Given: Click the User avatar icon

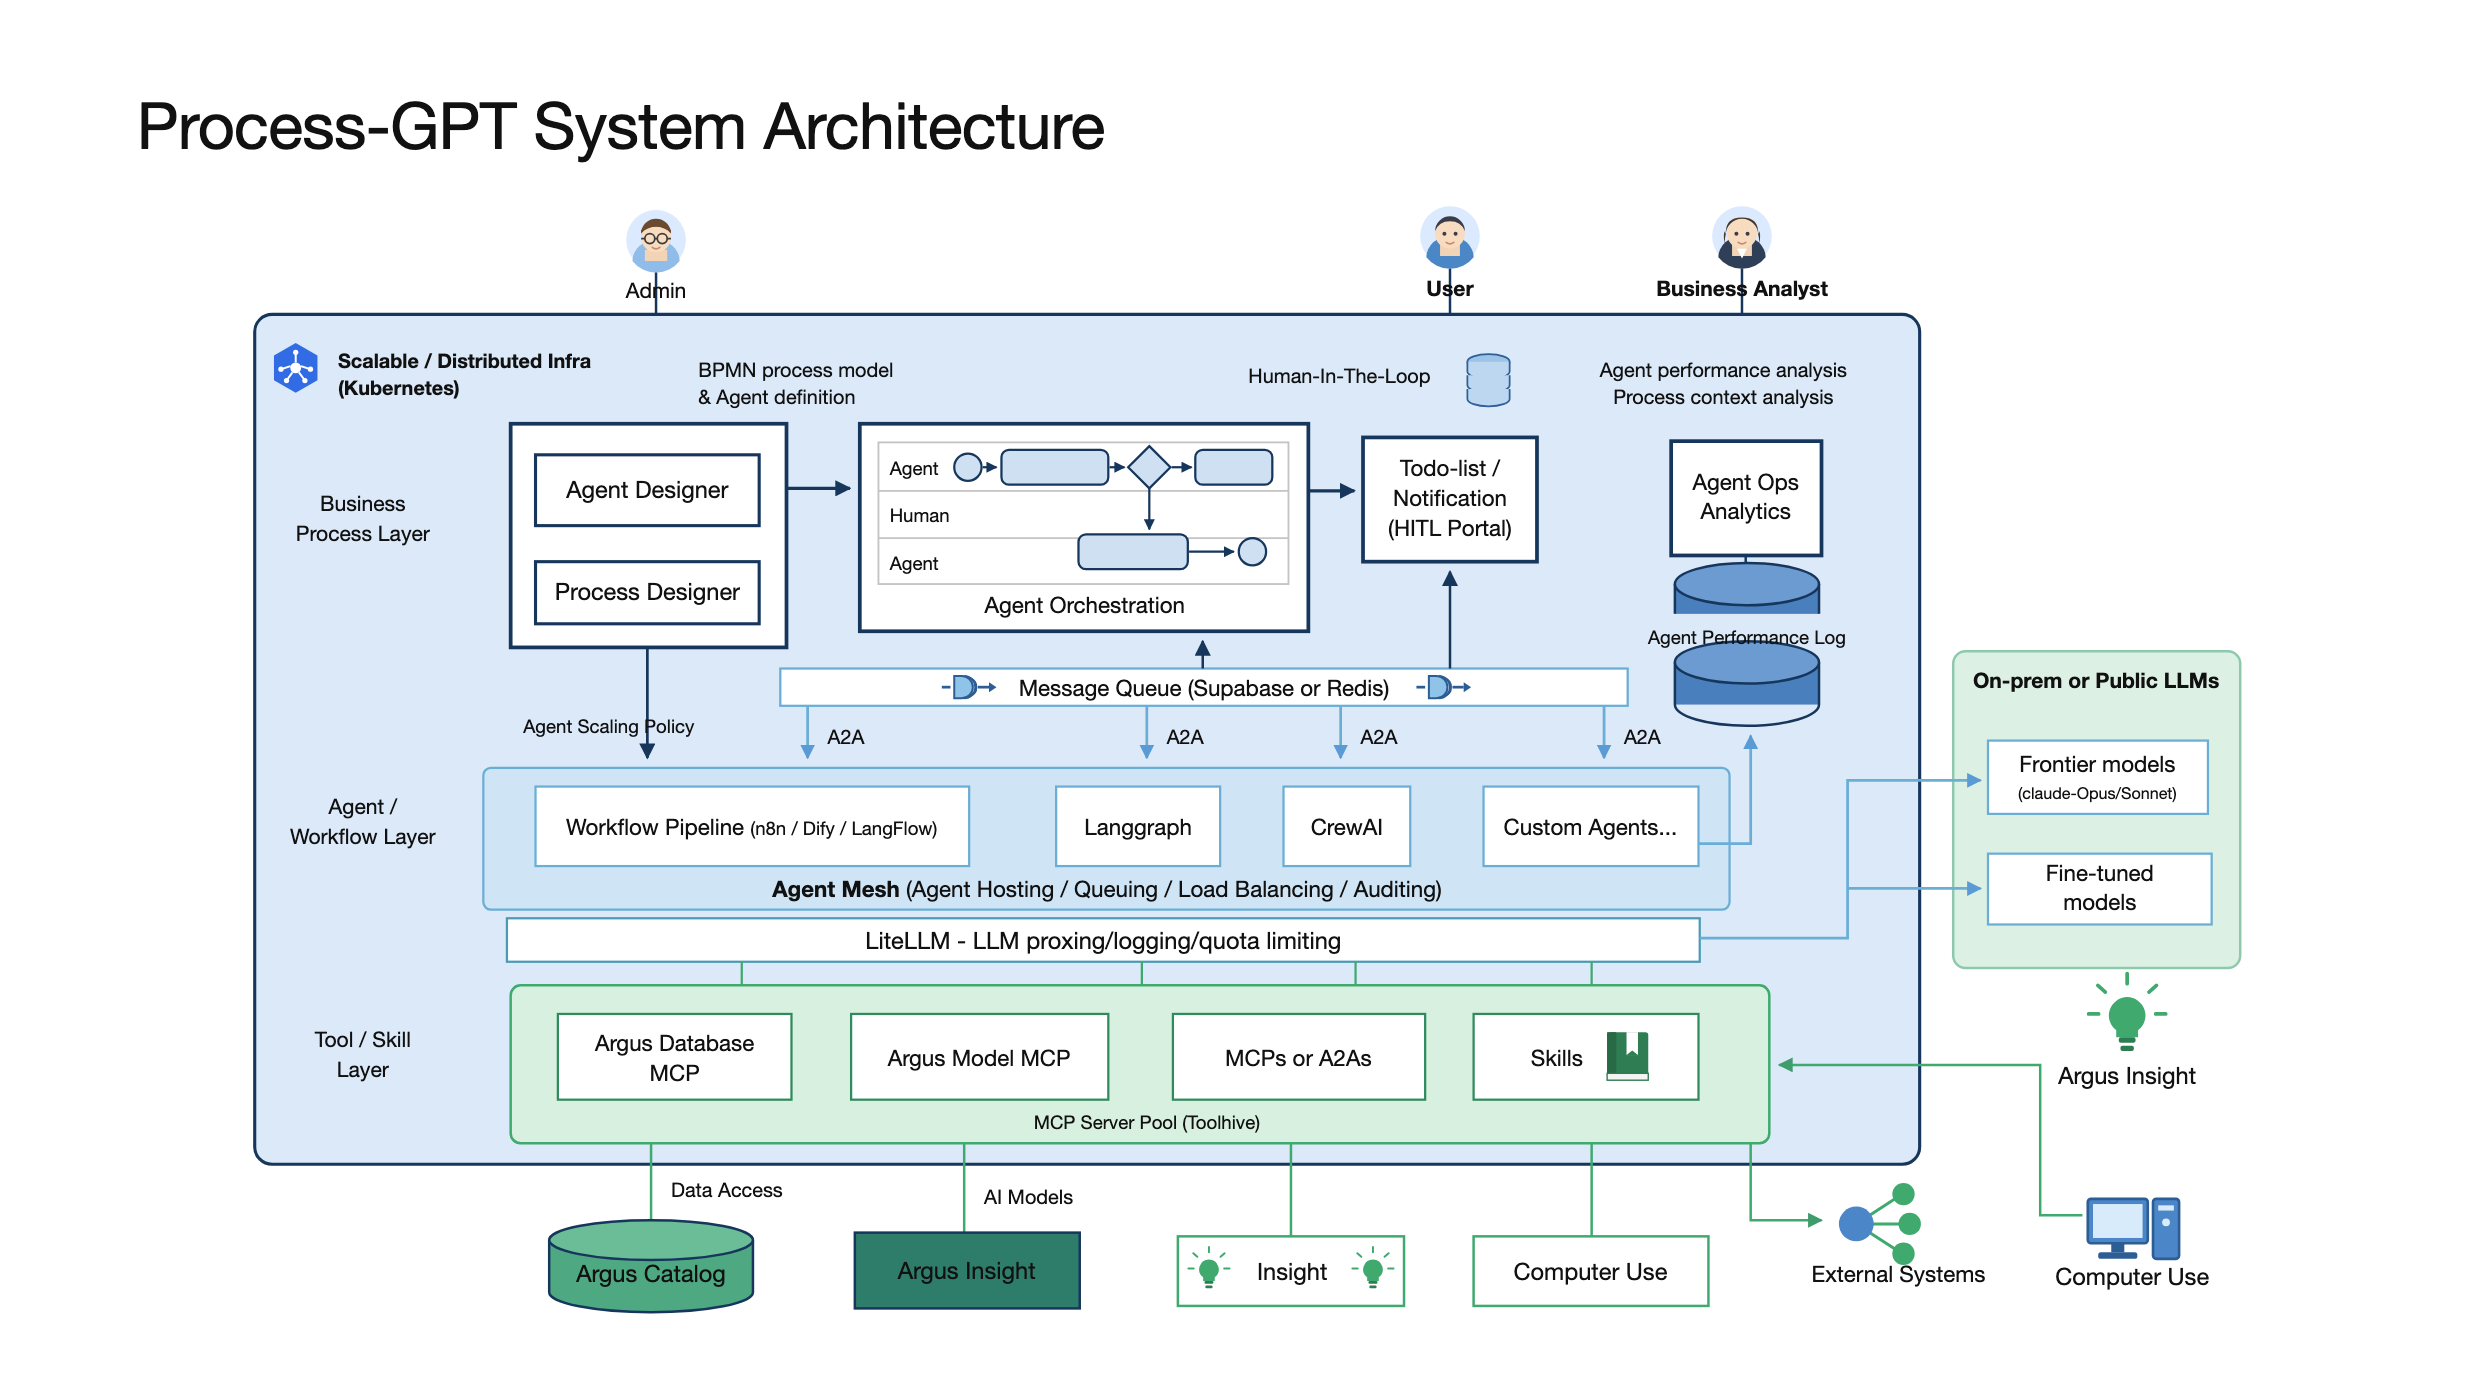Looking at the screenshot, I should (1449, 238).
